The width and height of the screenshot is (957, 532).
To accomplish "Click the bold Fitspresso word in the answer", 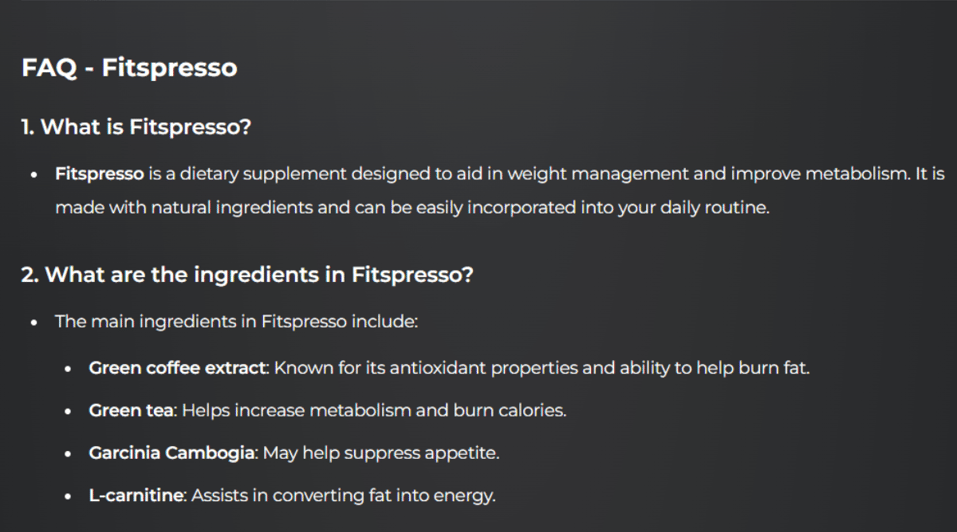I will click(x=99, y=174).
